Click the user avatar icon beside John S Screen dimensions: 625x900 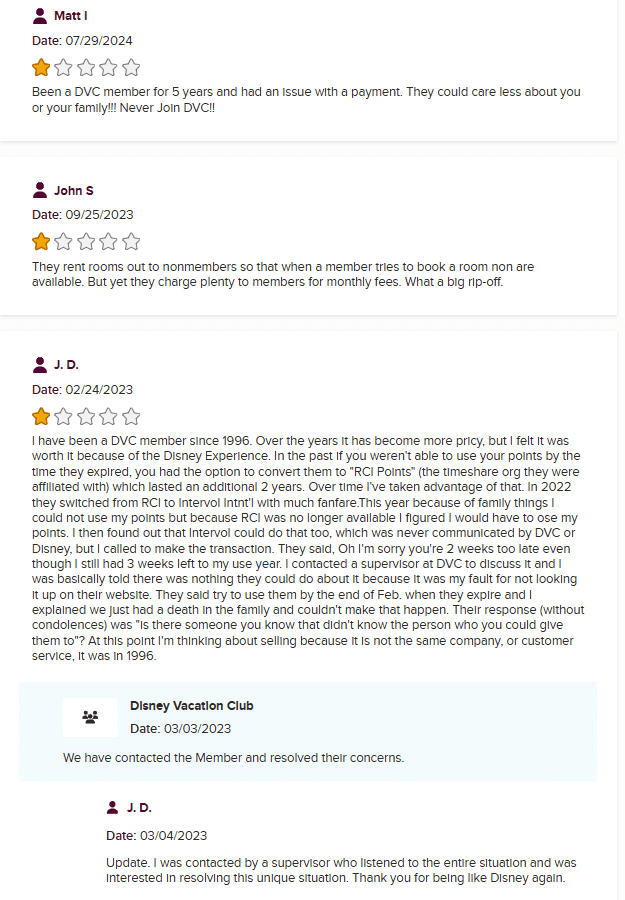[40, 190]
